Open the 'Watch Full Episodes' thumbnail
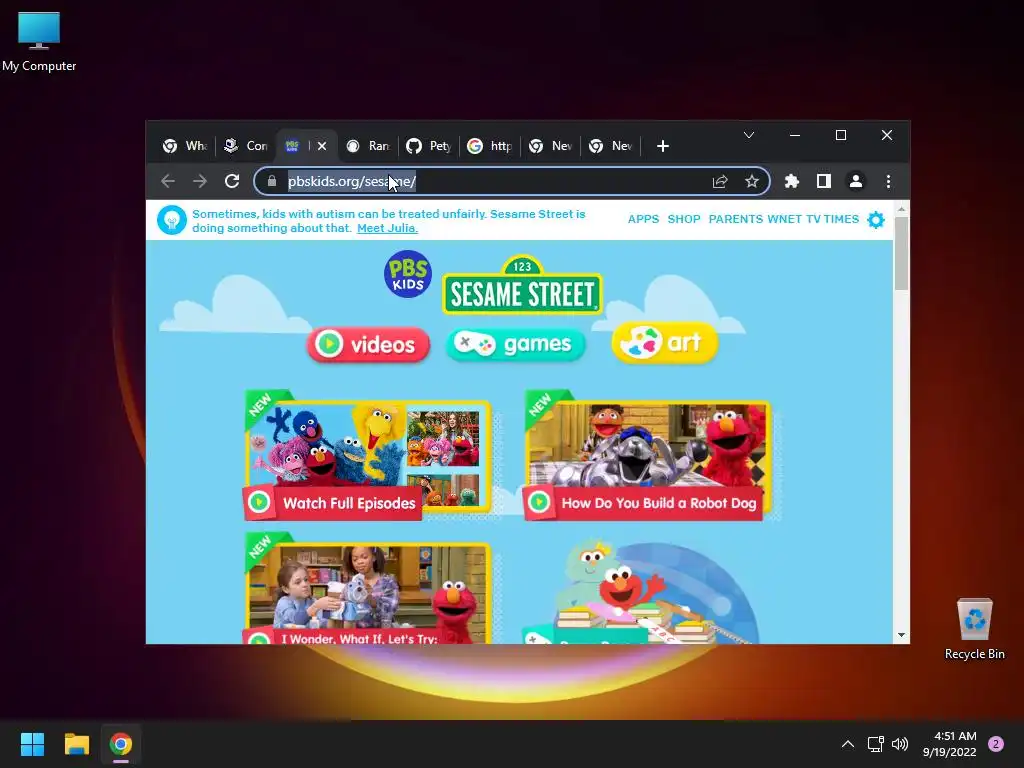This screenshot has width=1024, height=768. (368, 456)
